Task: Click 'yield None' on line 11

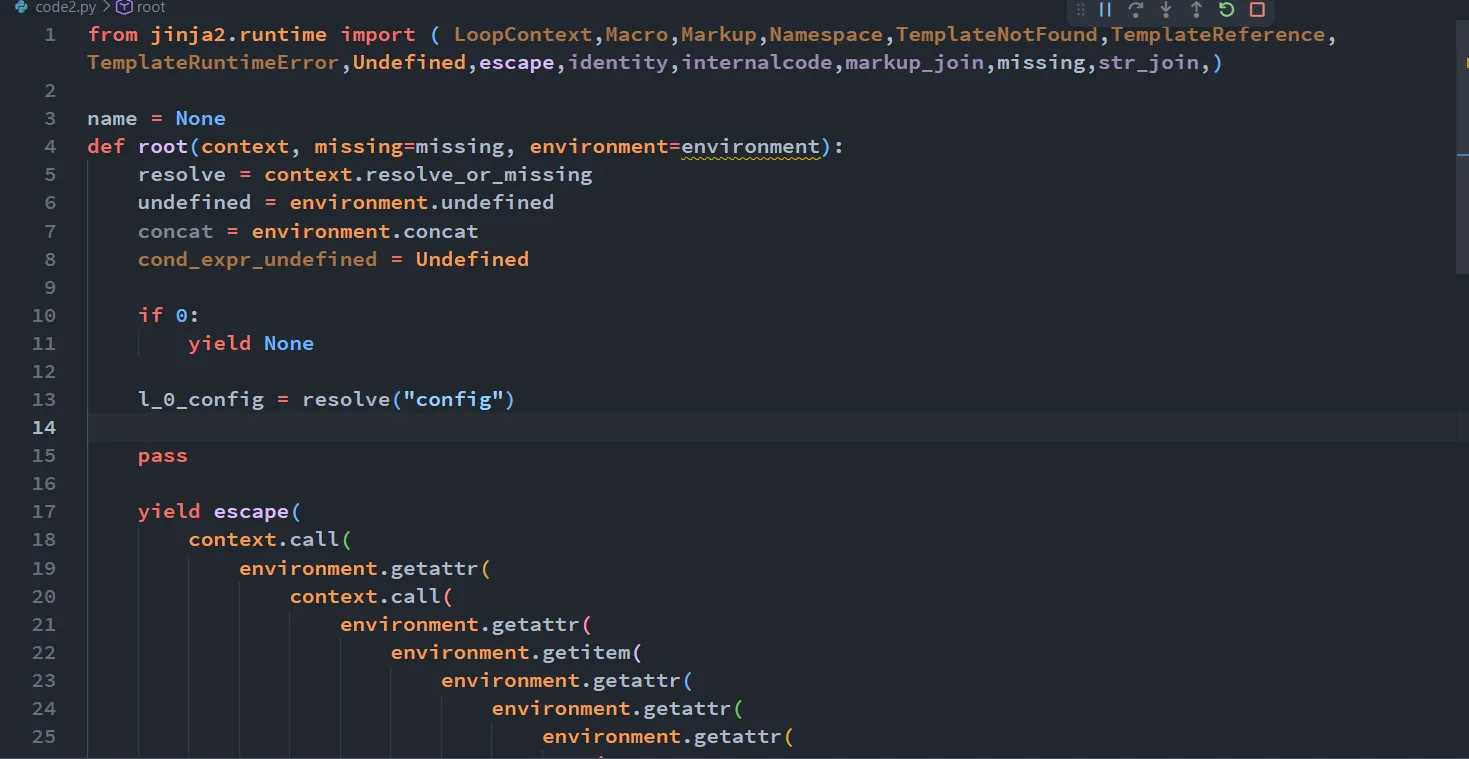Action: click(x=251, y=343)
